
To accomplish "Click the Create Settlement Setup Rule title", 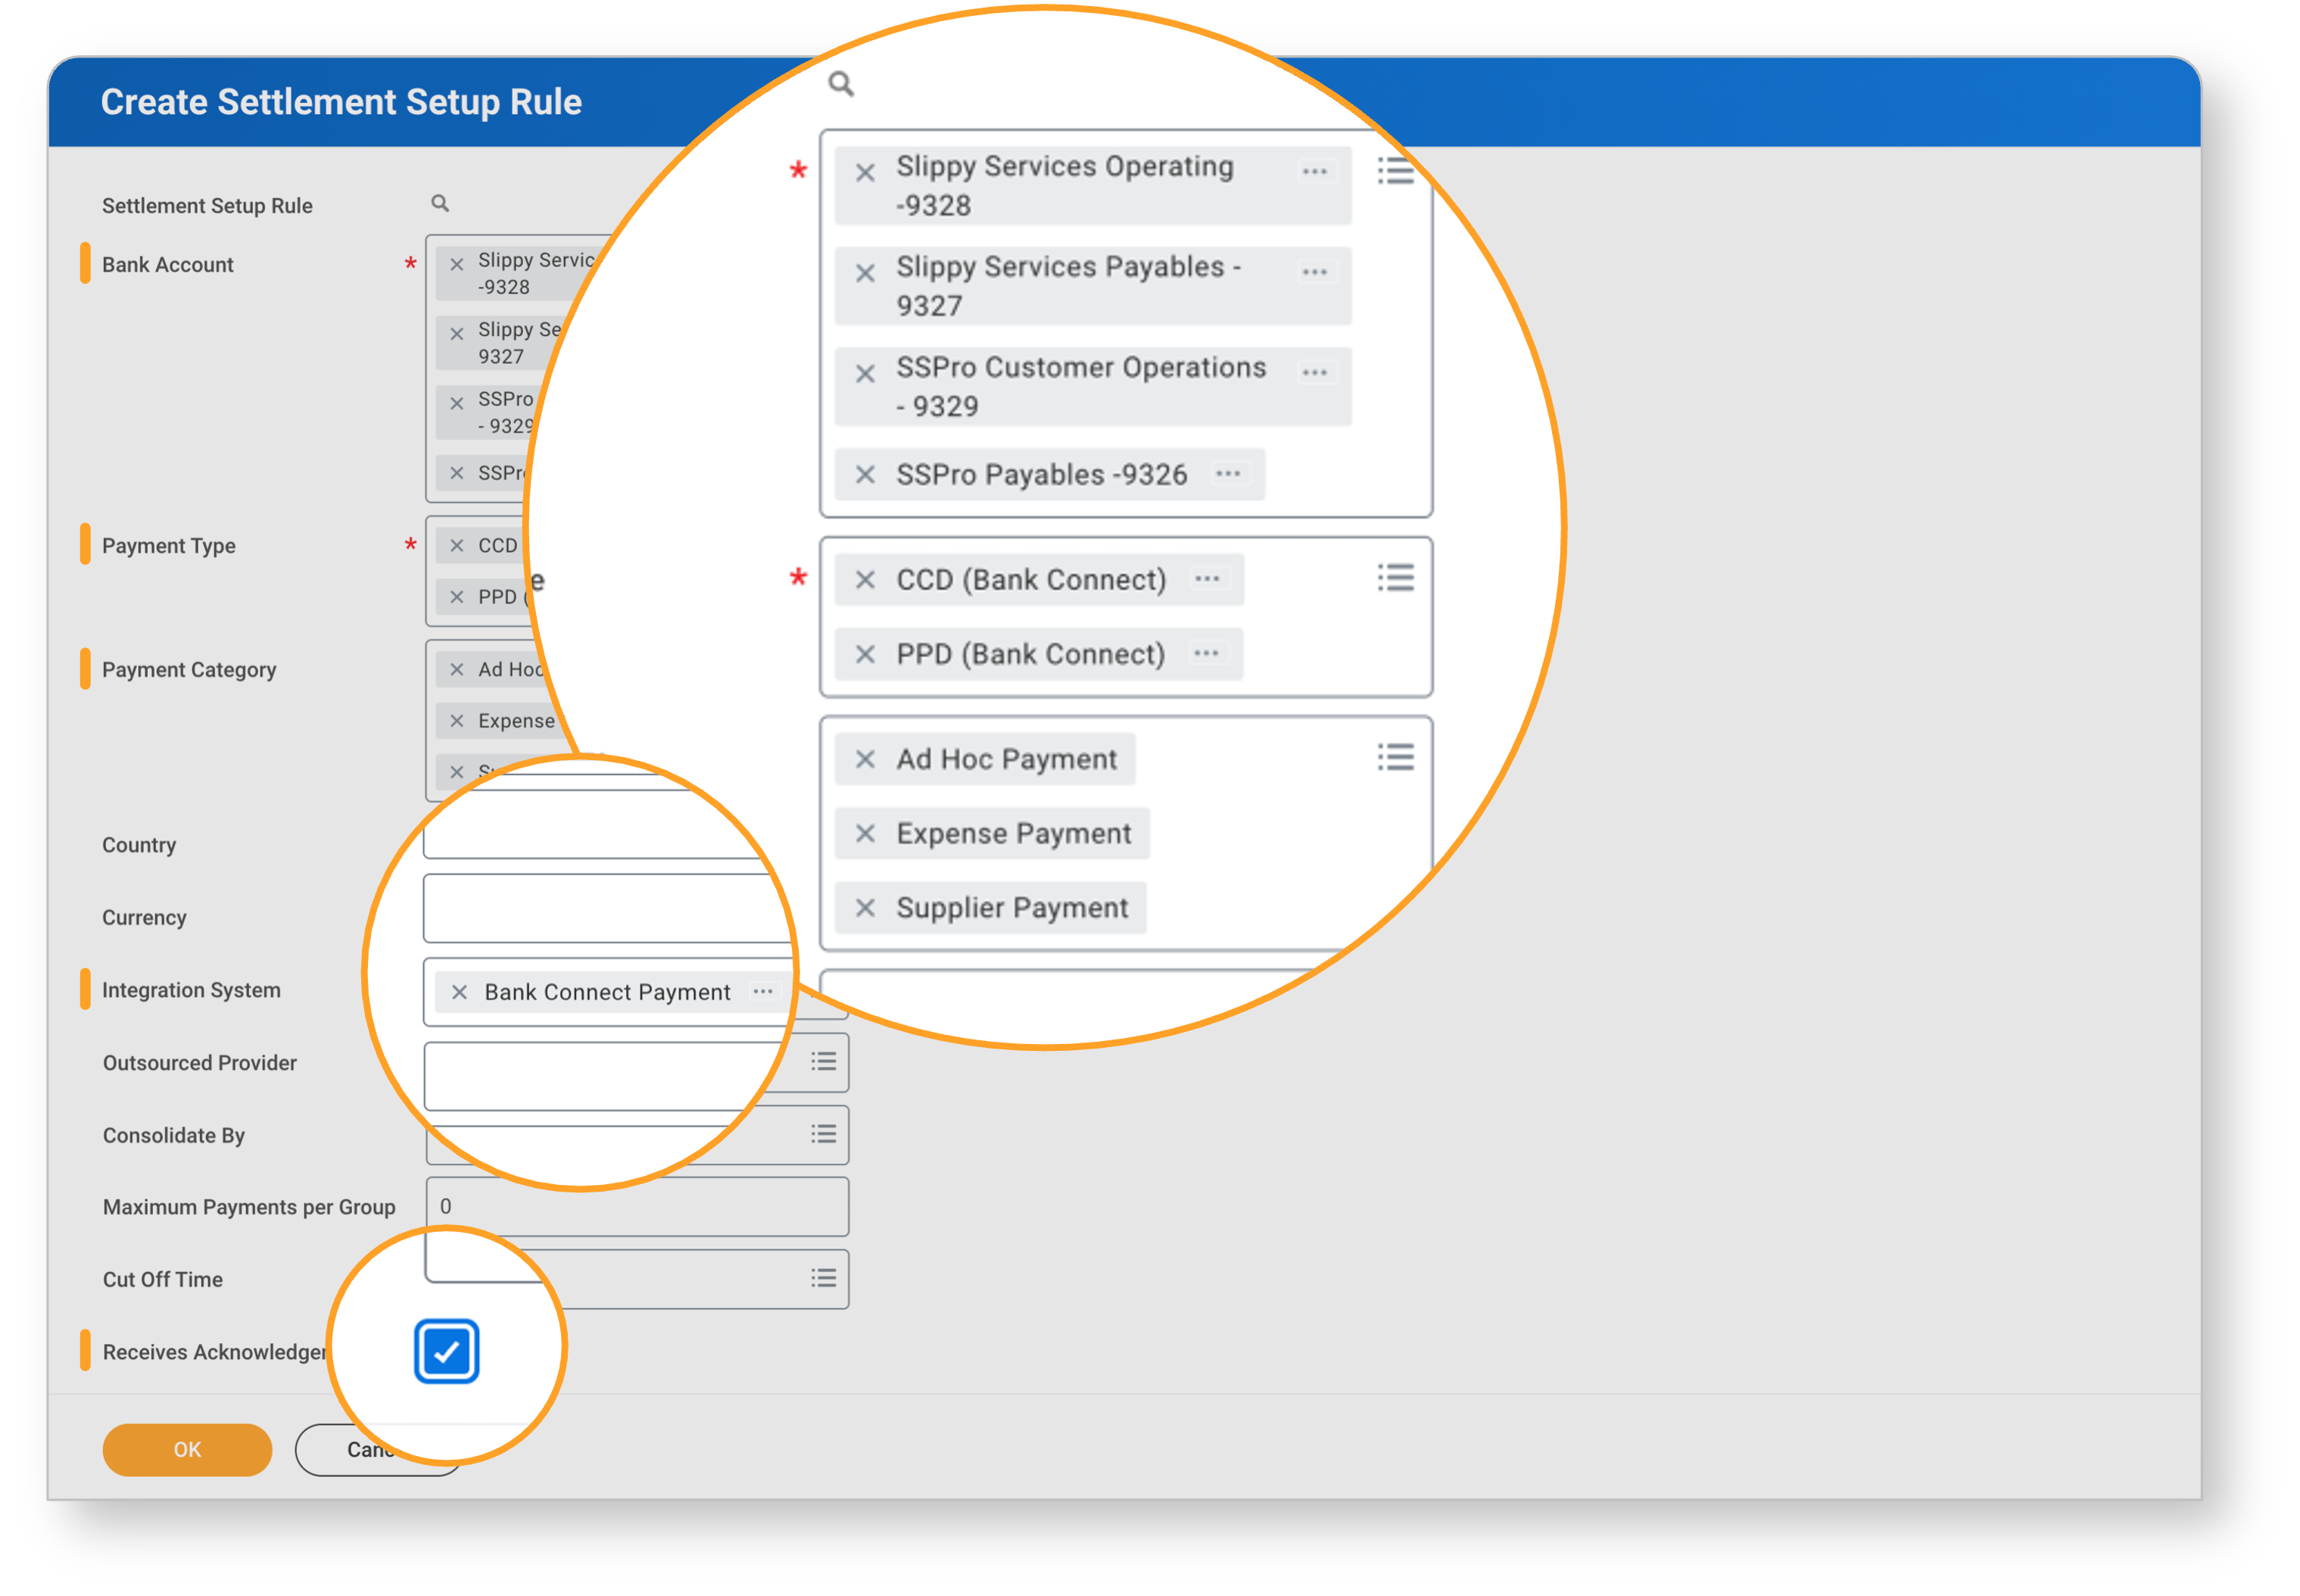I will coord(341,103).
